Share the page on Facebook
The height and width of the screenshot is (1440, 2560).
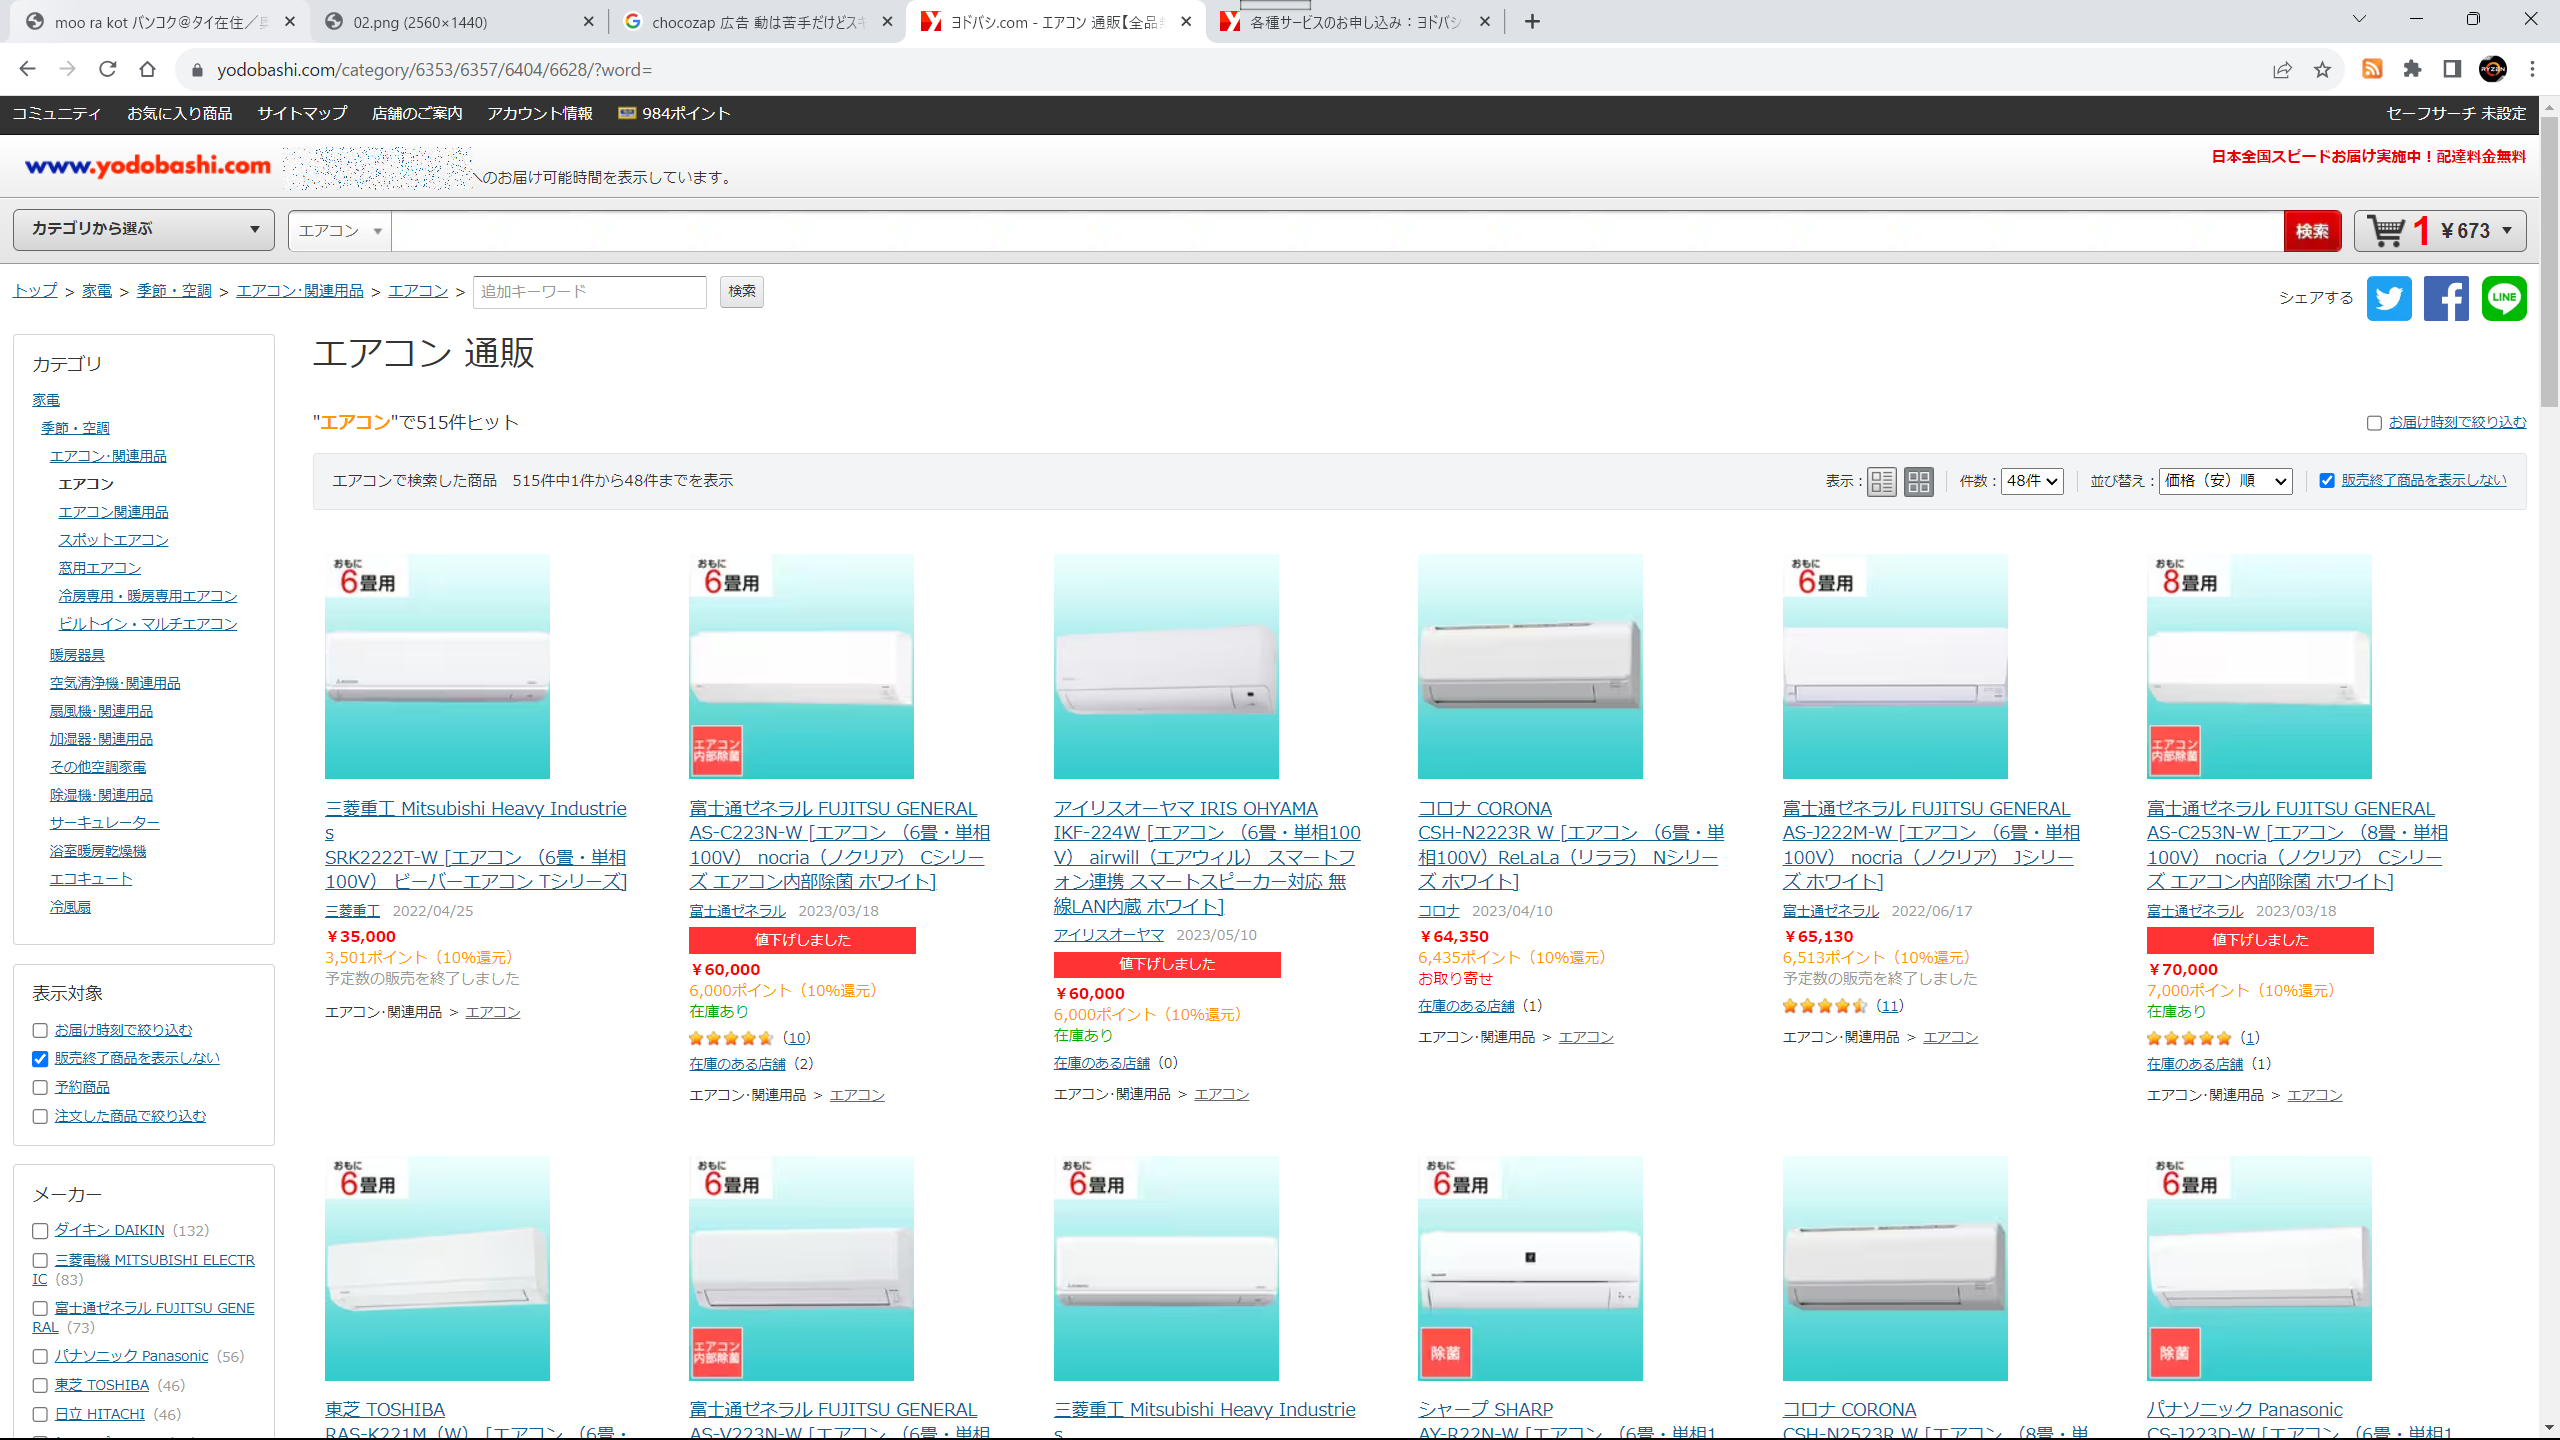coord(2446,298)
